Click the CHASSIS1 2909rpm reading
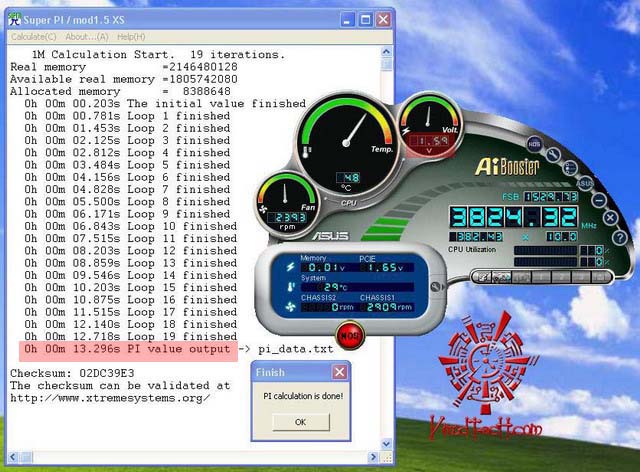 (387, 307)
